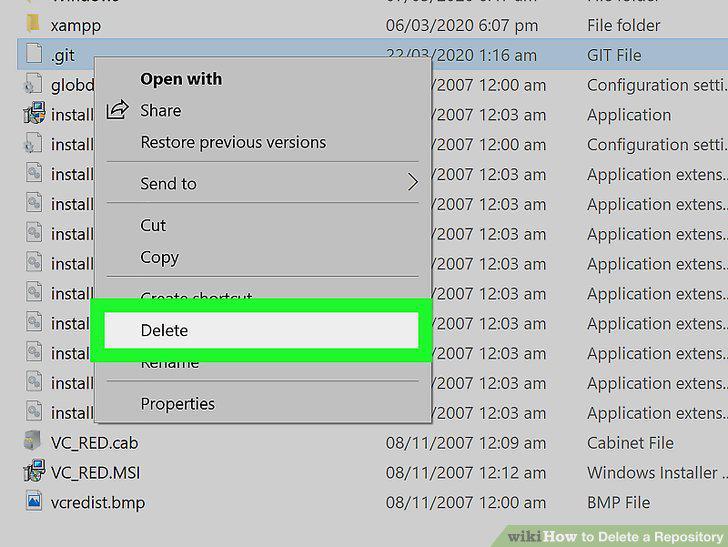Image resolution: width=728 pixels, height=547 pixels.
Task: Choose Open with from the context menu
Action: (x=181, y=79)
